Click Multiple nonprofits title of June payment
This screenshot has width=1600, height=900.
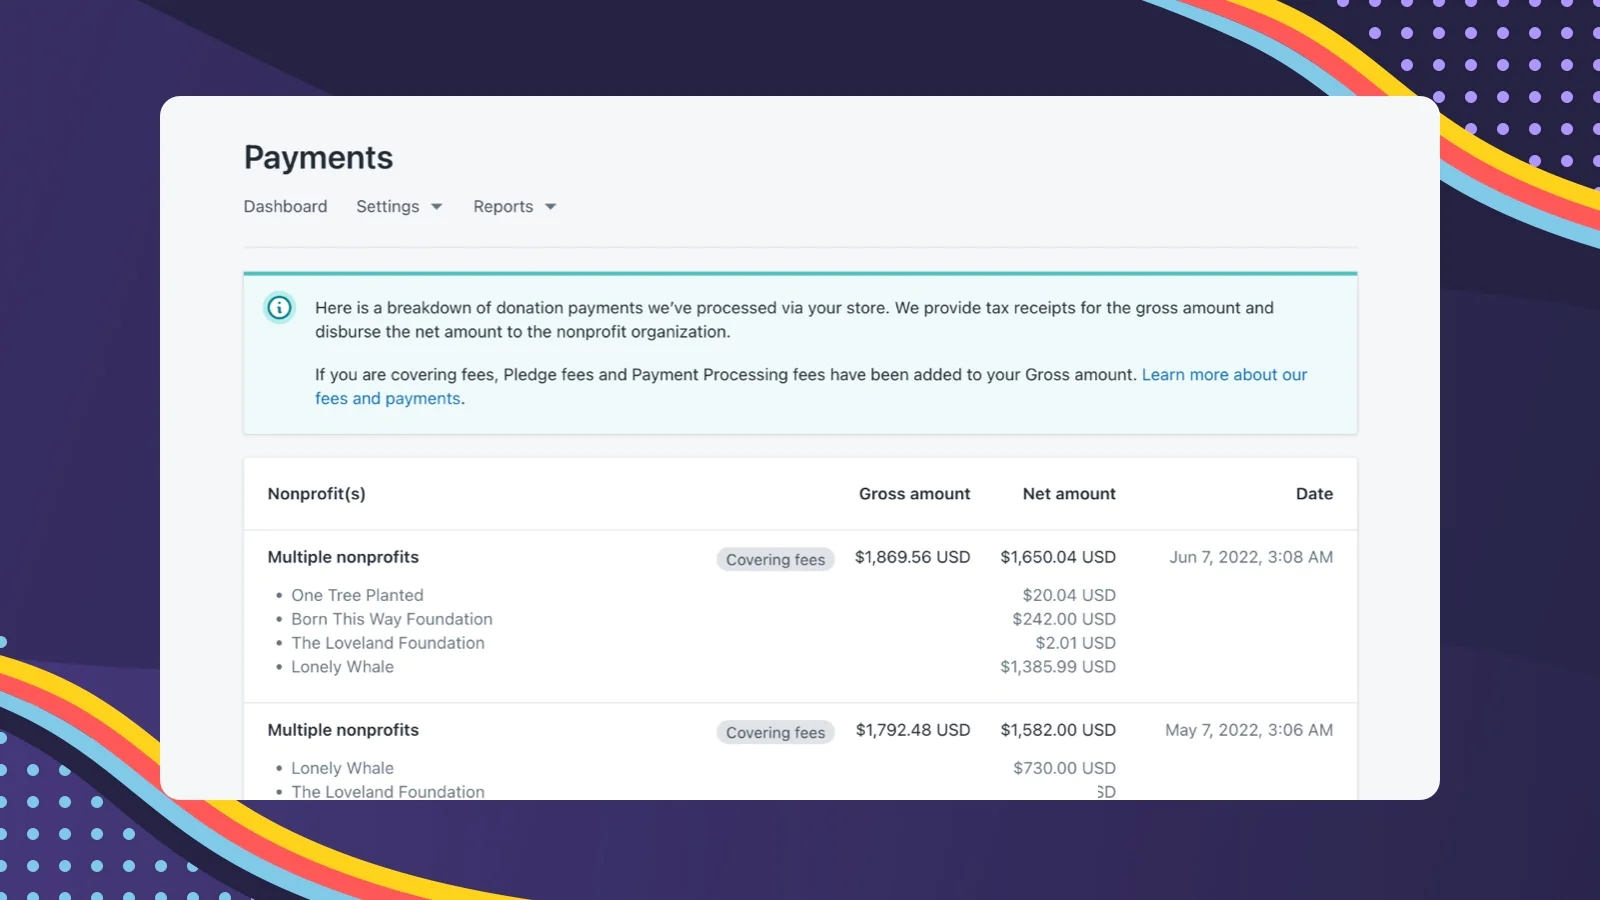coord(343,557)
